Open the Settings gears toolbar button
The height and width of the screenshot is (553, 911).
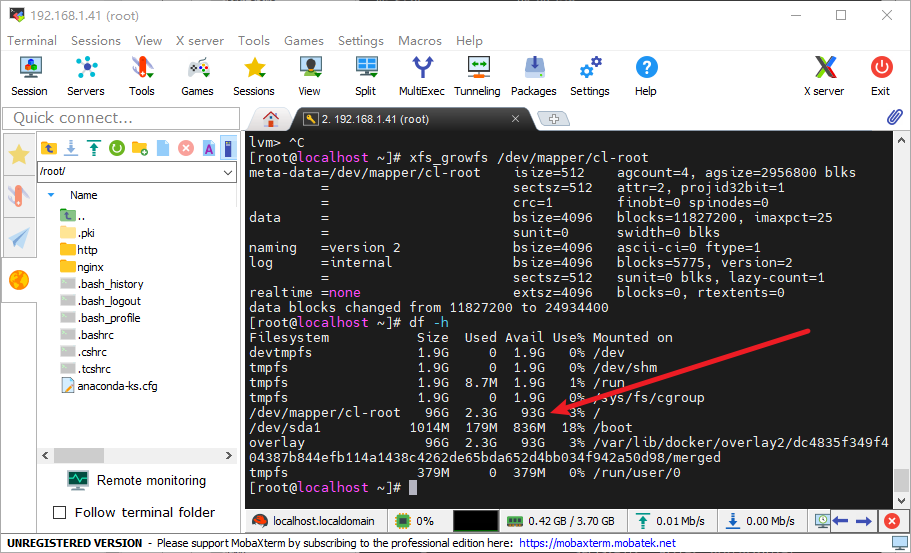pyautogui.click(x=590, y=76)
